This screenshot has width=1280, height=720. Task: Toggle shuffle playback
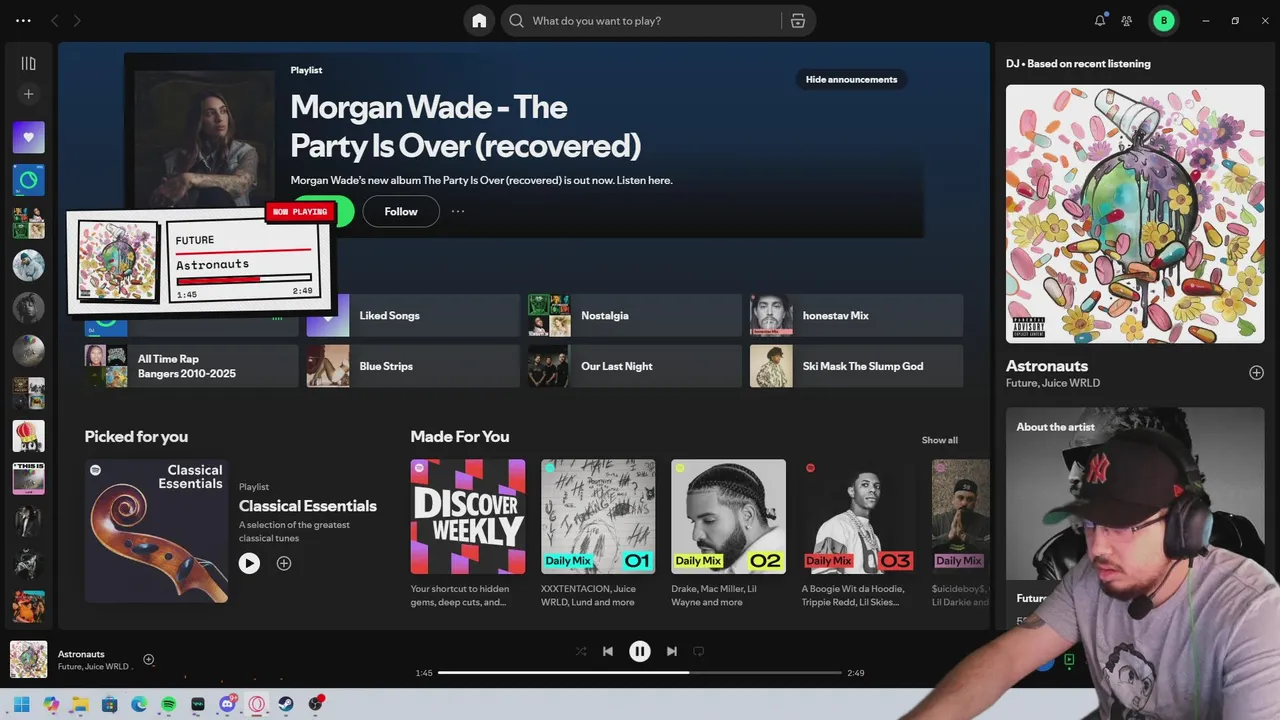pyautogui.click(x=581, y=651)
